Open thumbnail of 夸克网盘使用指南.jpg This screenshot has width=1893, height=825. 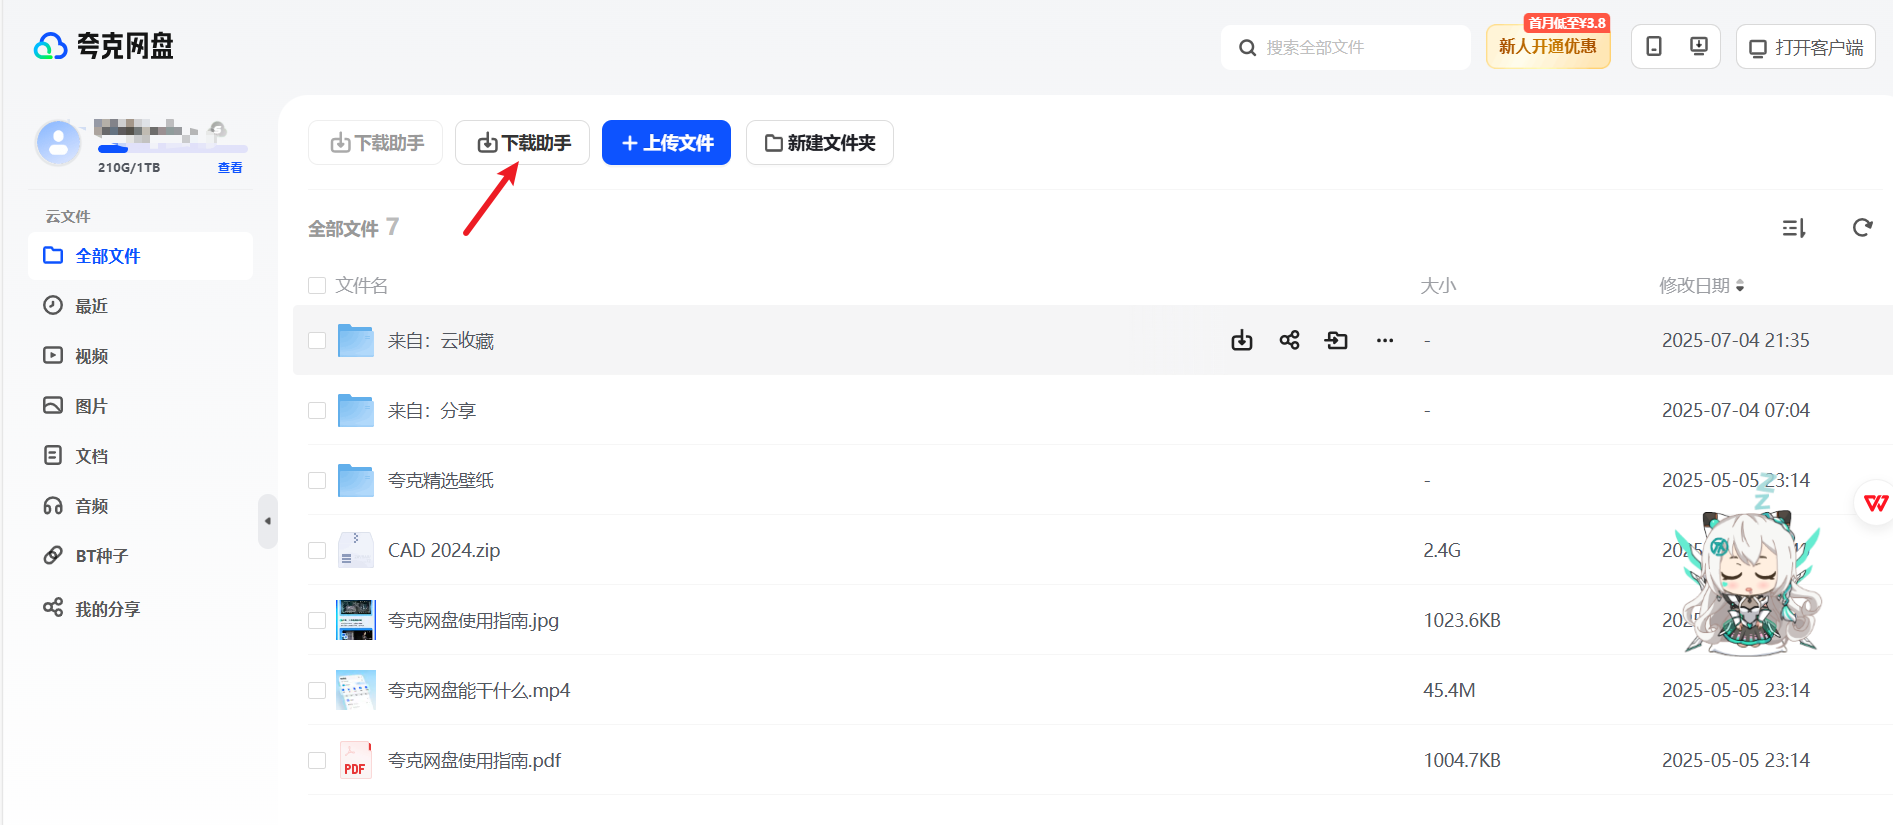tap(356, 620)
